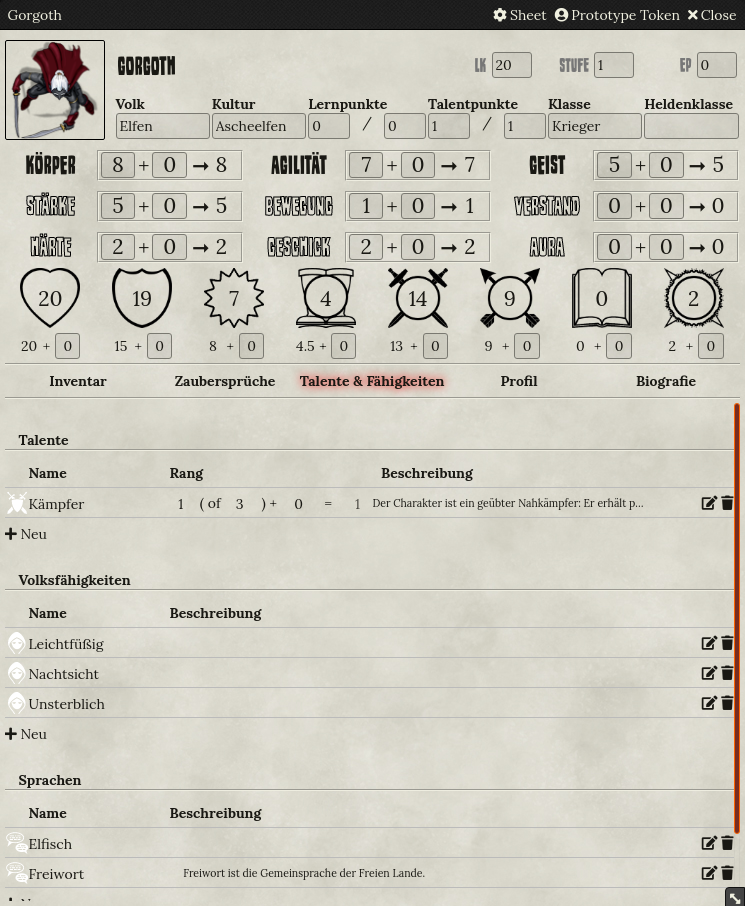Click the heart-shaped hit points icon
Image resolution: width=745 pixels, height=906 pixels.
[x=50, y=298]
